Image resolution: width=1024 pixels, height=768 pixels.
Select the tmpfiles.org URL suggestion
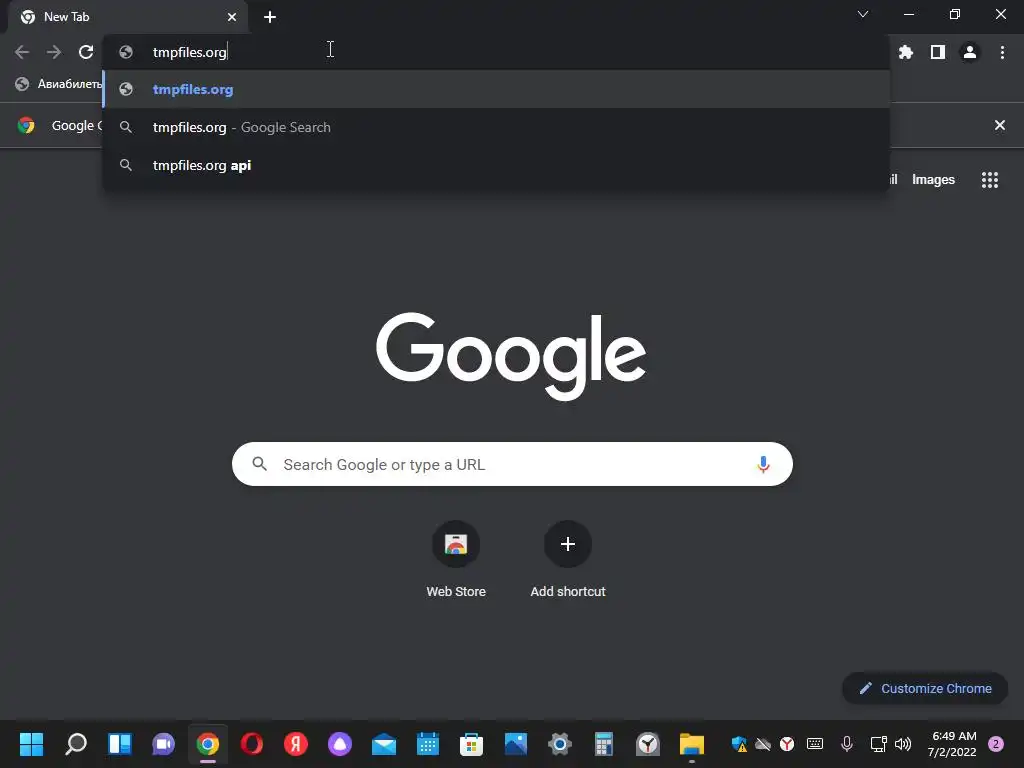tap(496, 89)
